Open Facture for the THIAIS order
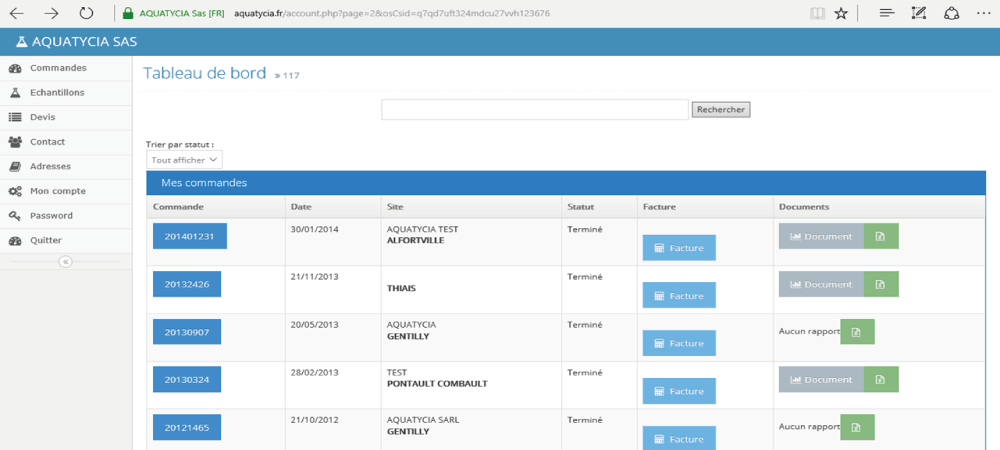Image resolution: width=1000 pixels, height=450 pixels. pyautogui.click(x=679, y=296)
